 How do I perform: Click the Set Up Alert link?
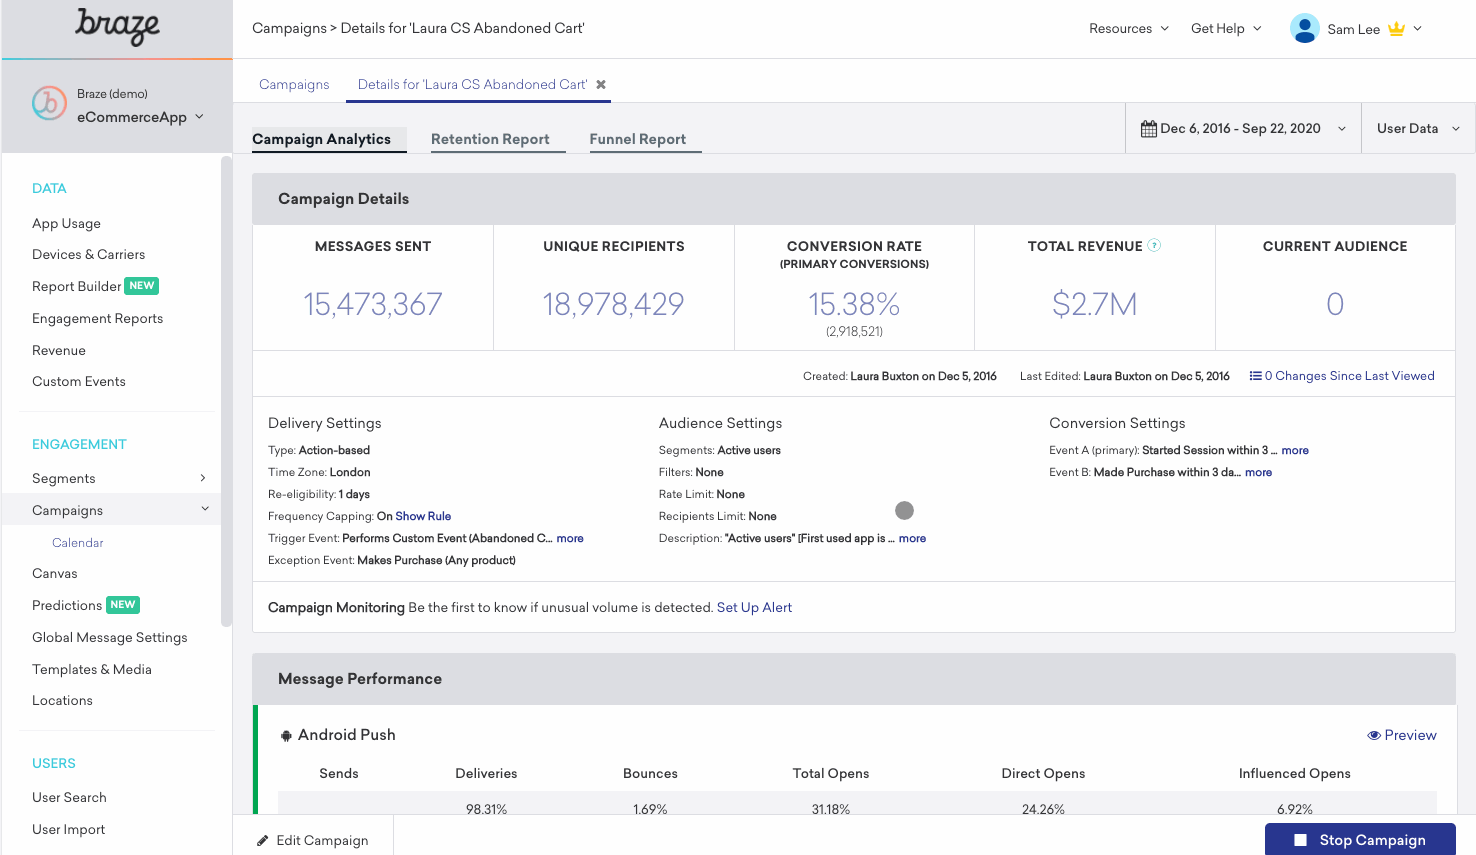tap(754, 607)
